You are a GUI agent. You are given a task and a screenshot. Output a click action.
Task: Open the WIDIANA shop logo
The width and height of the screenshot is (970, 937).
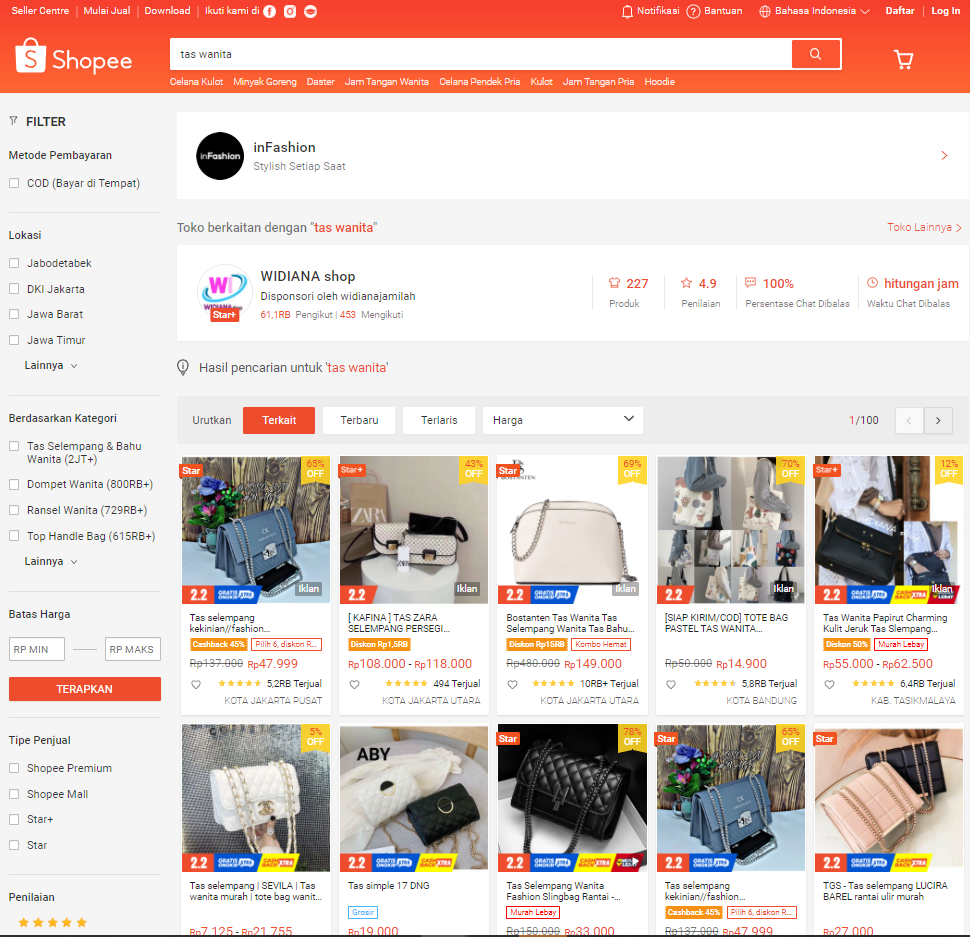[225, 292]
